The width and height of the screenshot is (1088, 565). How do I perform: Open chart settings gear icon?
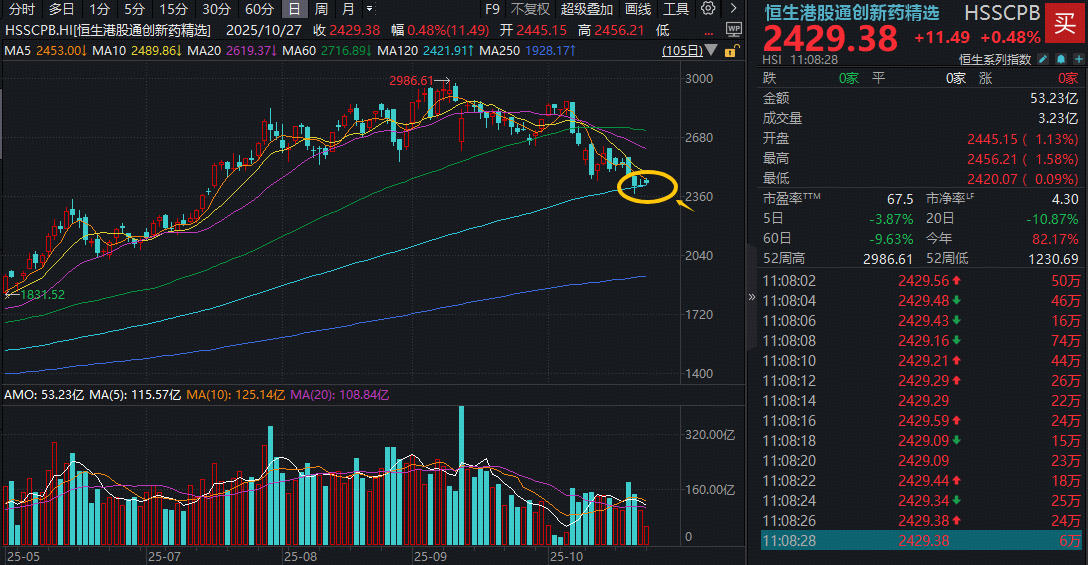pos(708,8)
